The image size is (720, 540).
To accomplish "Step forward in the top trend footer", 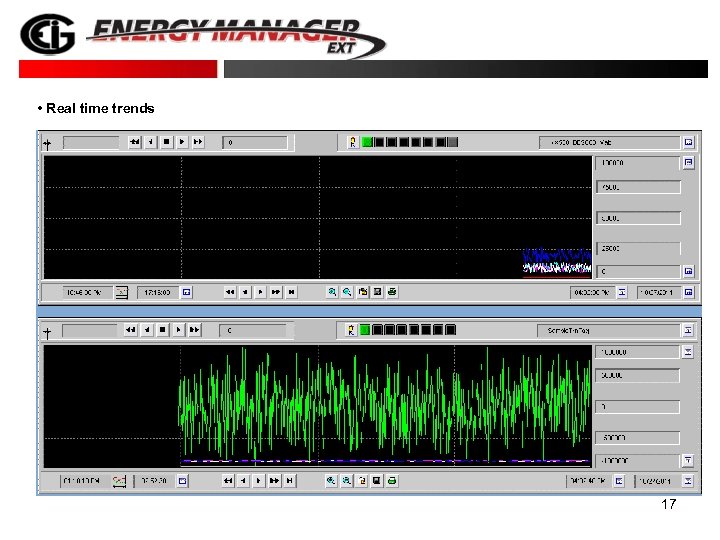I will [260, 292].
